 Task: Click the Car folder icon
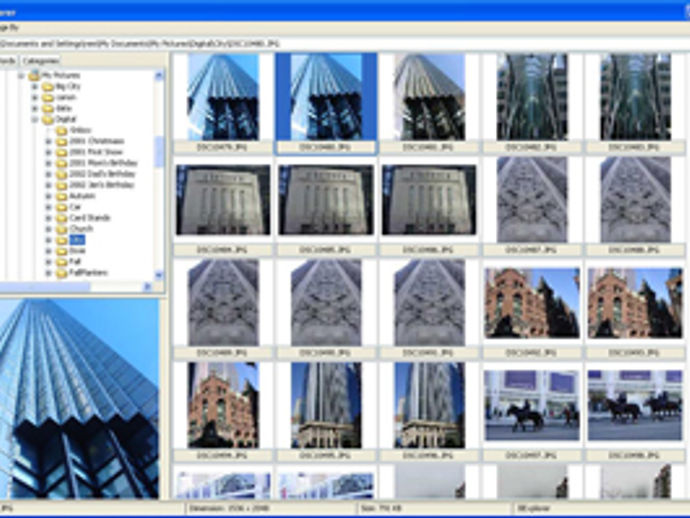pos(62,207)
